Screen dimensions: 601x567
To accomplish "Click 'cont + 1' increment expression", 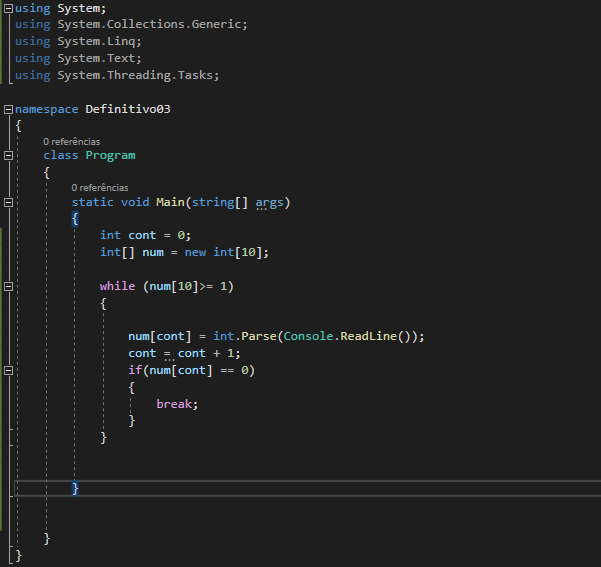I will click(x=205, y=353).
